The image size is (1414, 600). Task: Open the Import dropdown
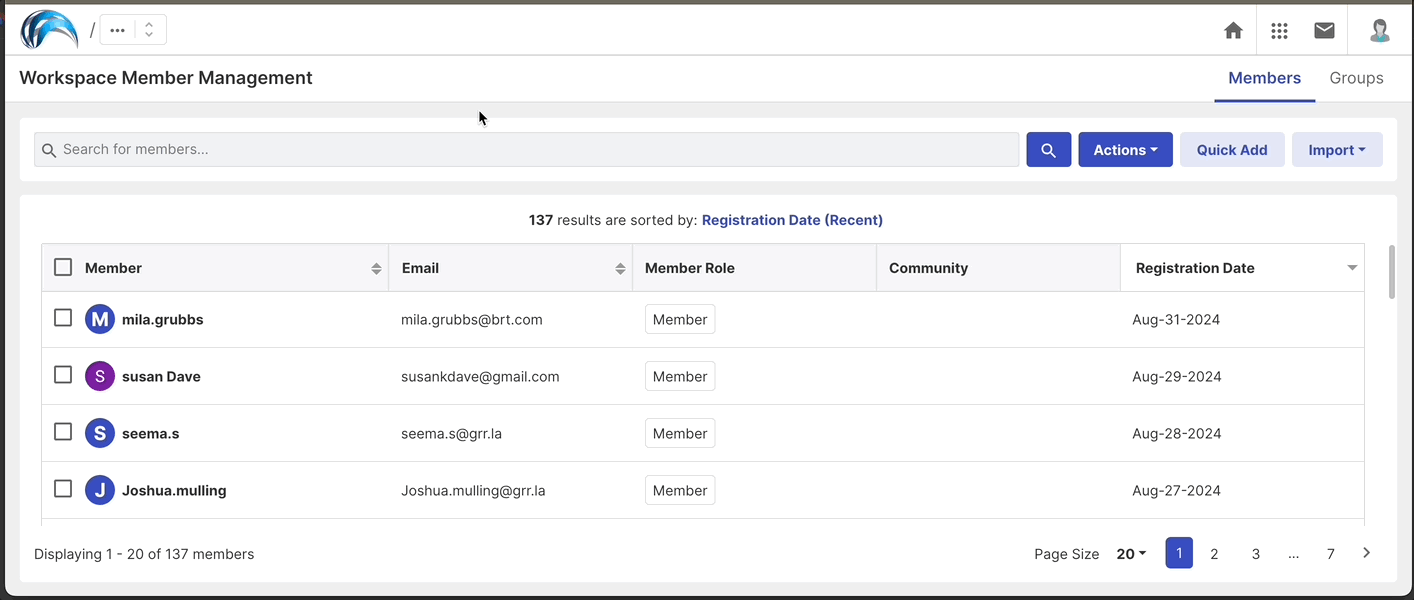[x=1337, y=149]
